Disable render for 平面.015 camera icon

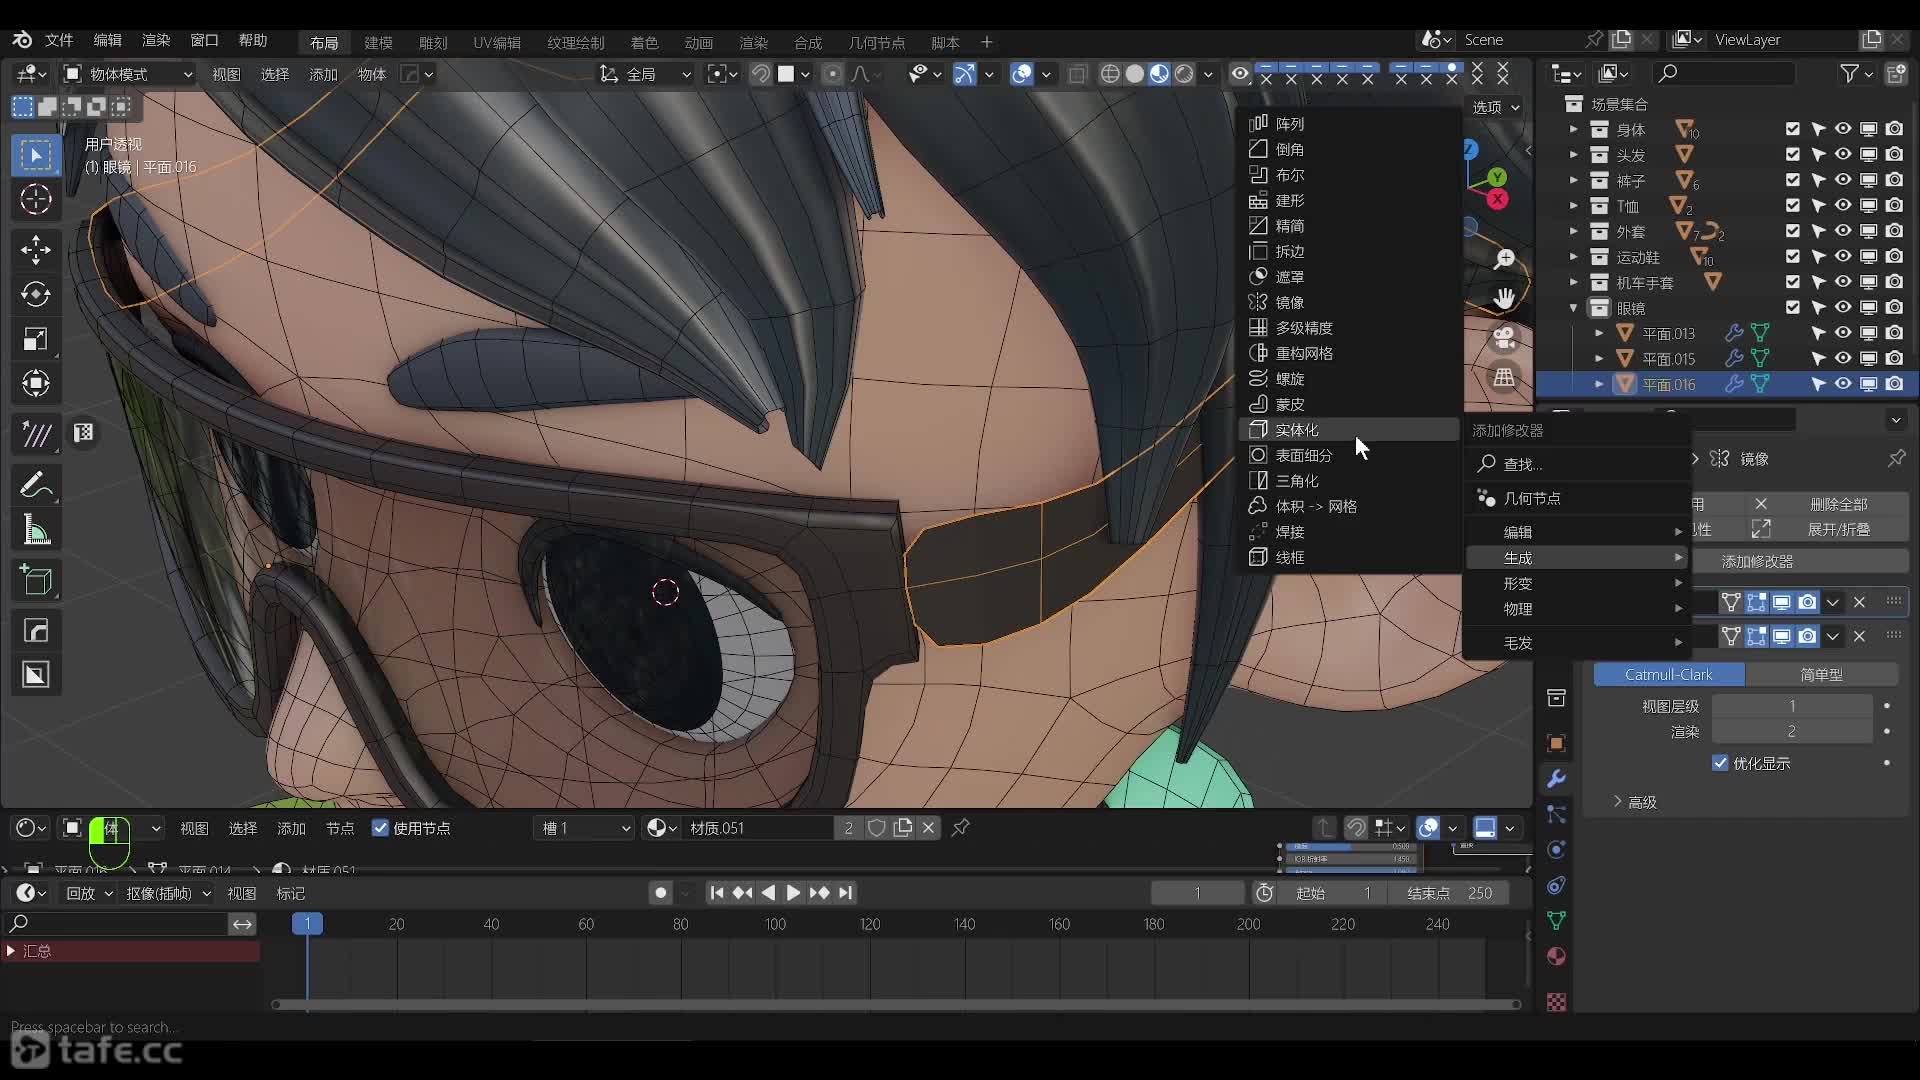coord(1894,358)
